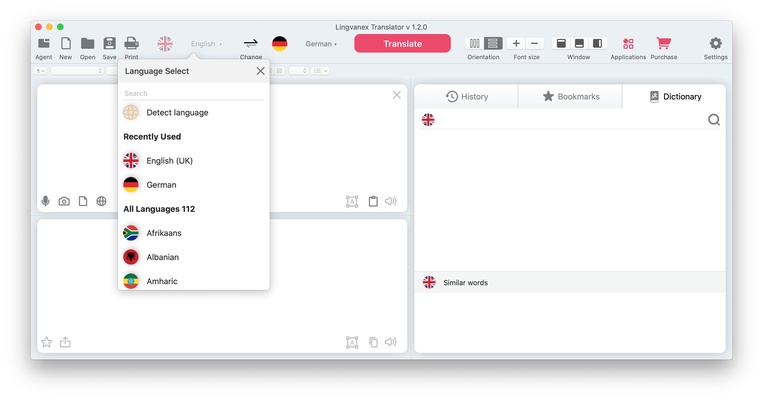Set vertical columns orientation

point(474,43)
